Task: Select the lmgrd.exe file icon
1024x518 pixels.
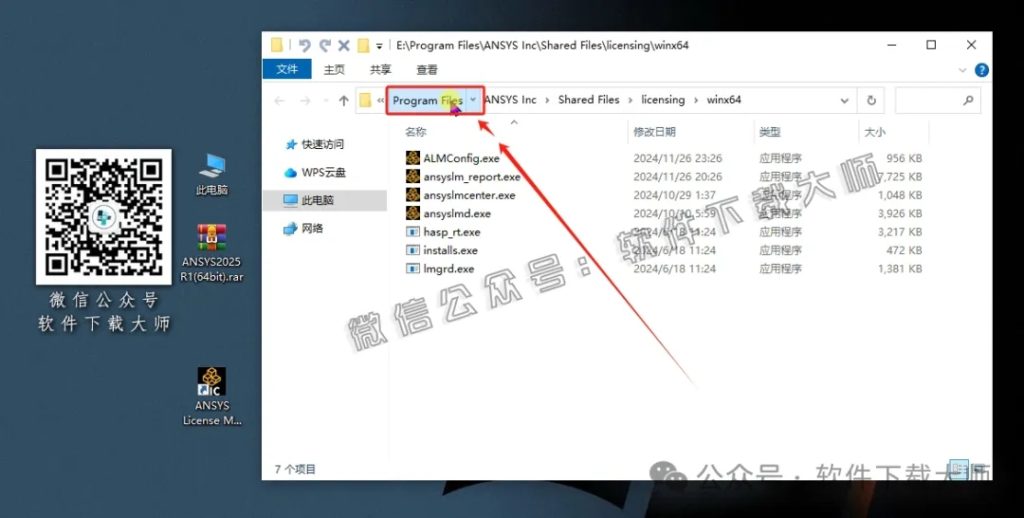Action: 413,269
